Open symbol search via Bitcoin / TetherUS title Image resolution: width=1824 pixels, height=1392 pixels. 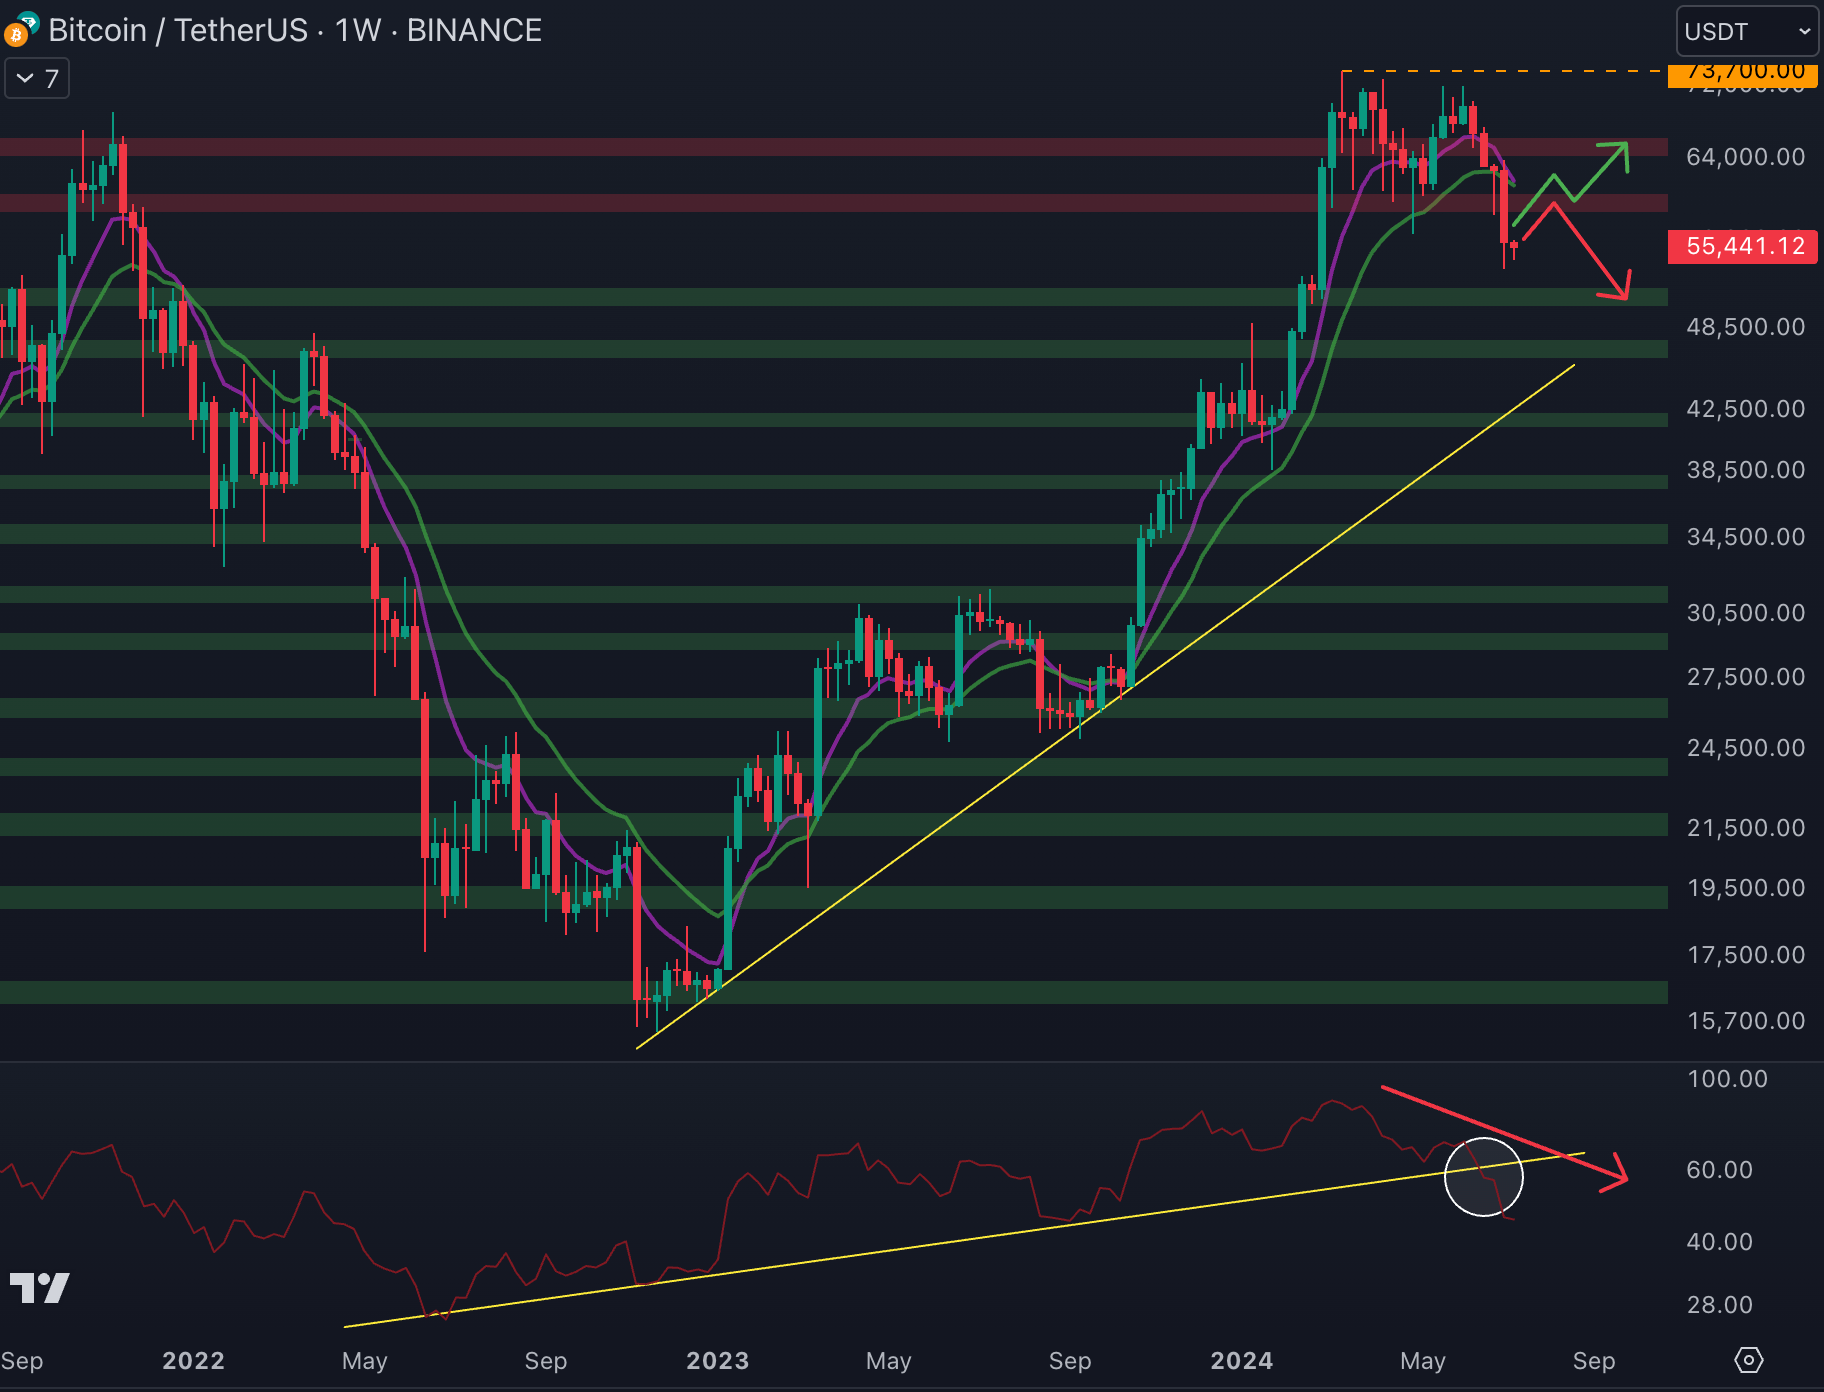pos(178,31)
